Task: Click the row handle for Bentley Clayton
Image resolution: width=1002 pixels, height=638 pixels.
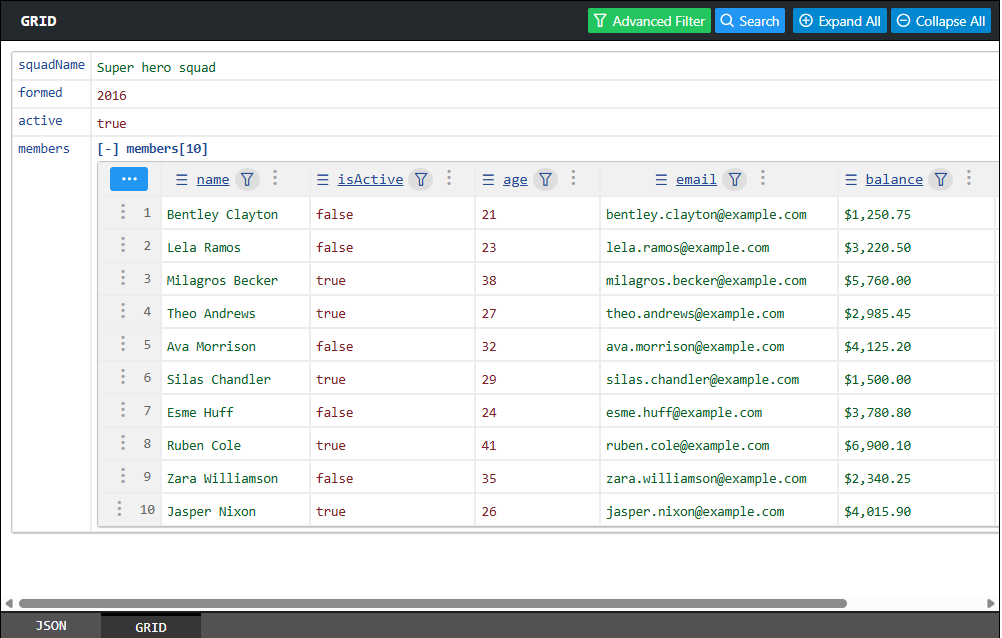Action: (123, 212)
